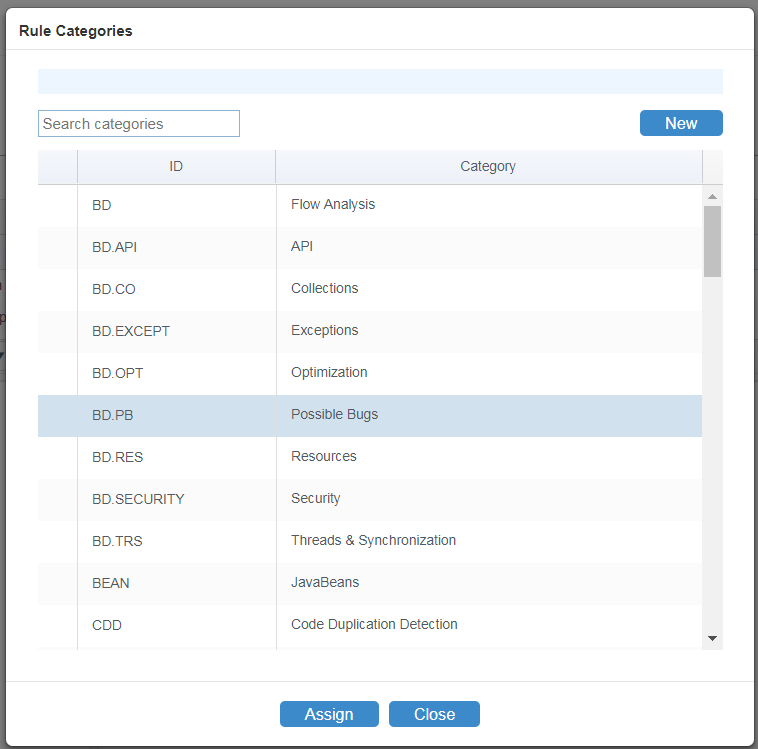Select the CDD ID cell
Viewport: 758px width, 749px height.
pyautogui.click(x=176, y=626)
